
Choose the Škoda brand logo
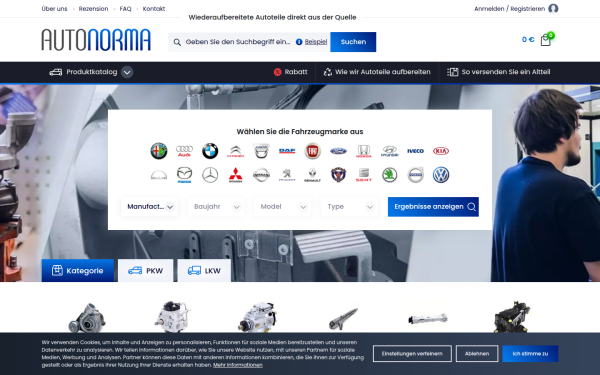tap(390, 175)
